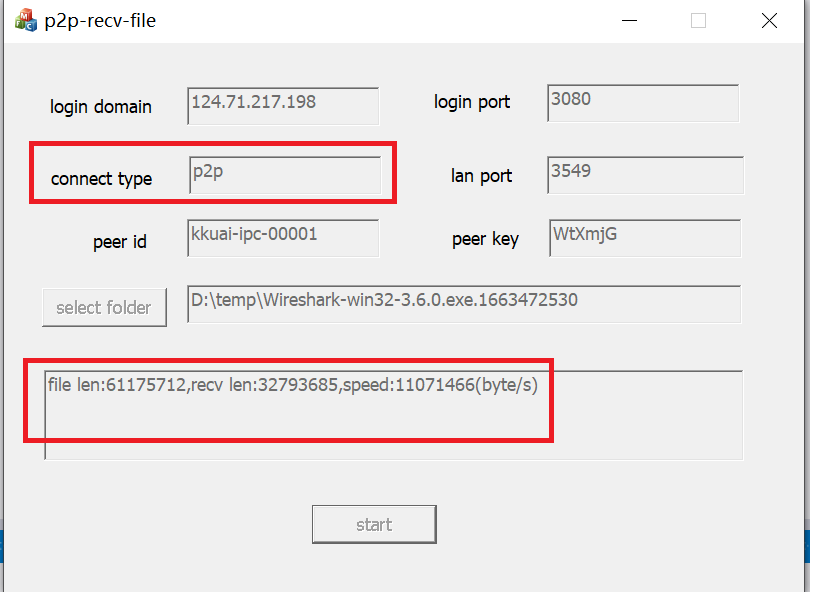Minimize the p2p-recv-file window

click(629, 21)
